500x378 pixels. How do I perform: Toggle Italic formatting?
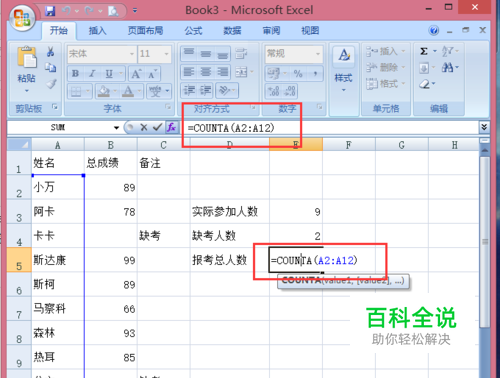(x=92, y=74)
